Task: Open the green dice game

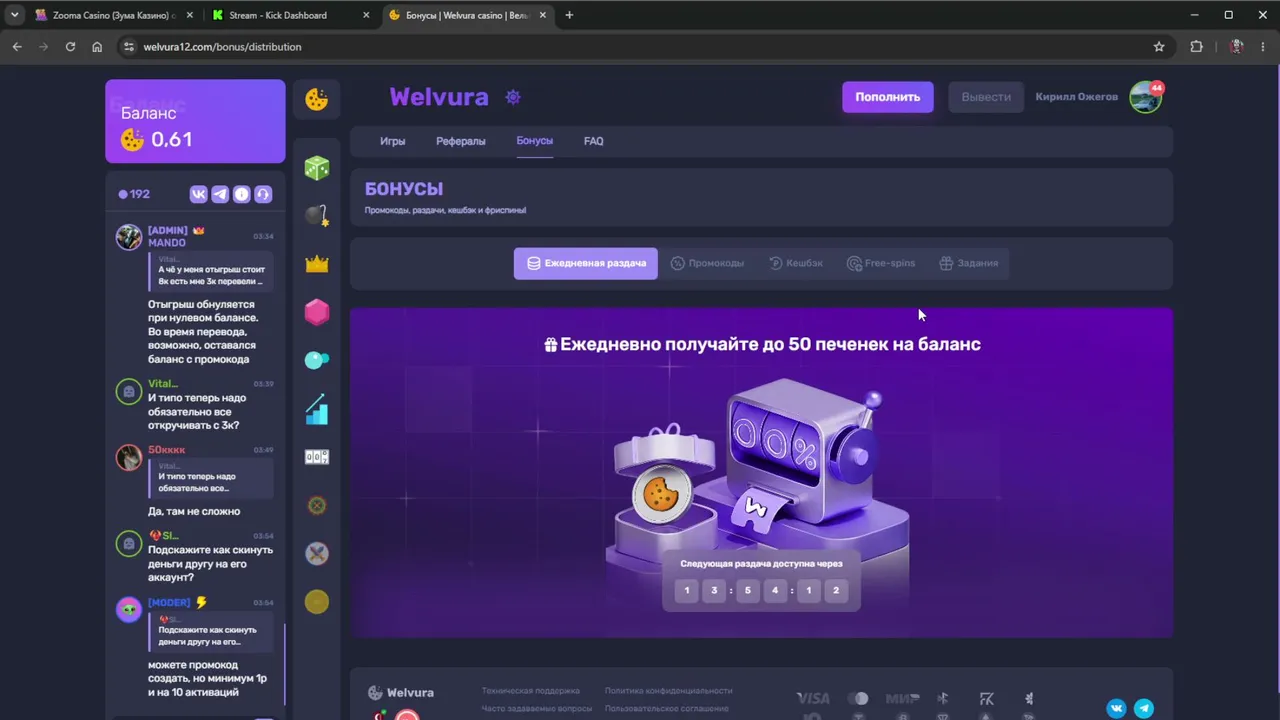Action: click(x=317, y=167)
